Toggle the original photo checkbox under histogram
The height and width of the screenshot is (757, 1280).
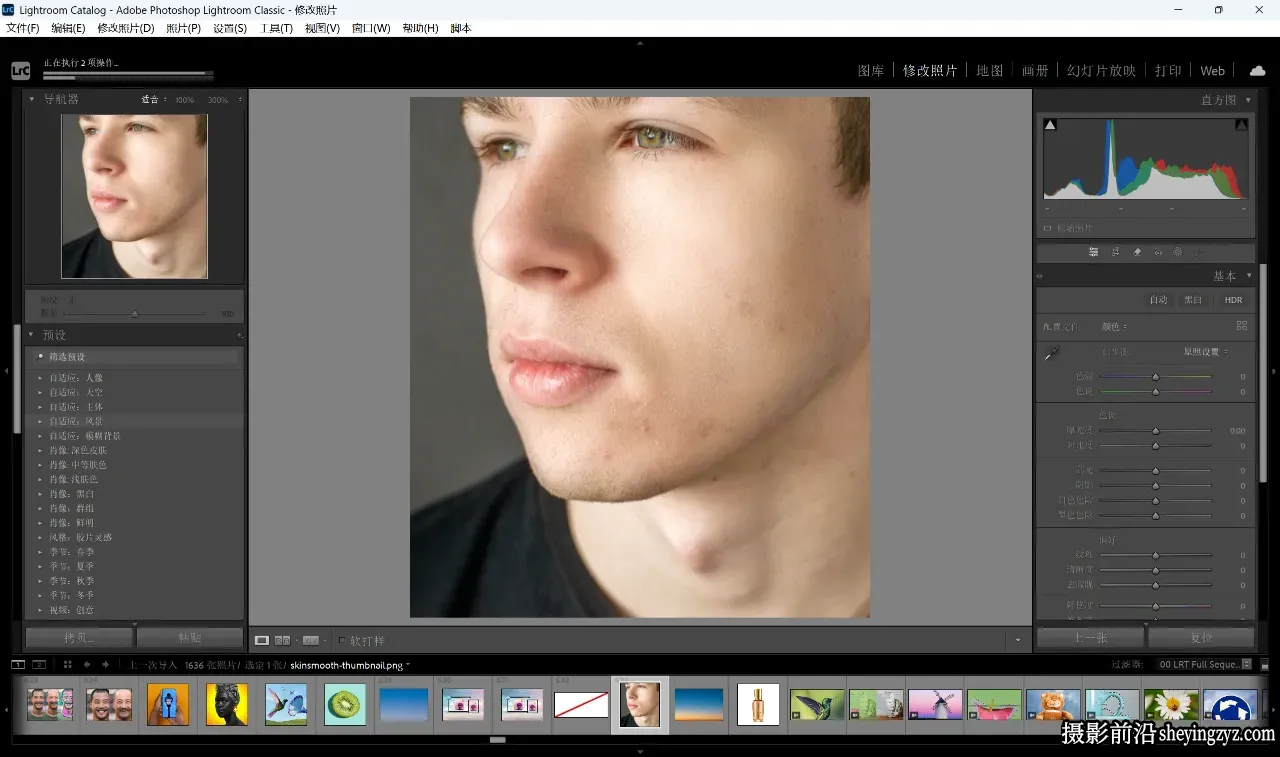click(x=1047, y=228)
